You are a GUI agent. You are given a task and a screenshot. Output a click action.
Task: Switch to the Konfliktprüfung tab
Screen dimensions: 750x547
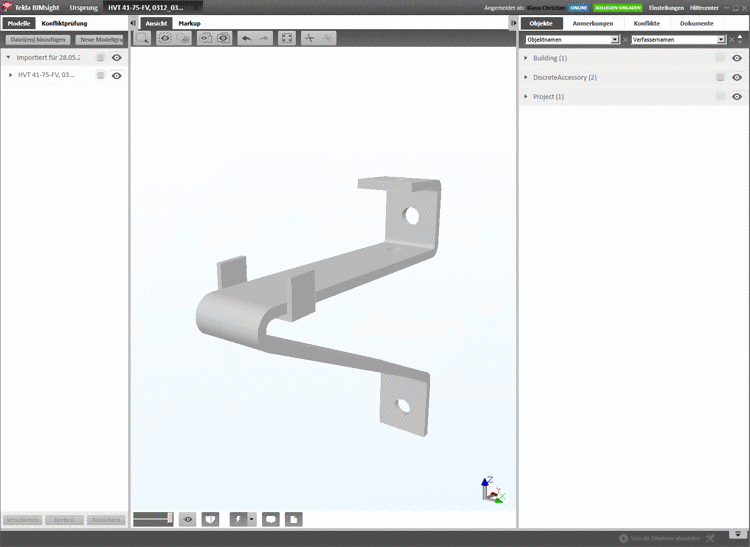click(65, 23)
